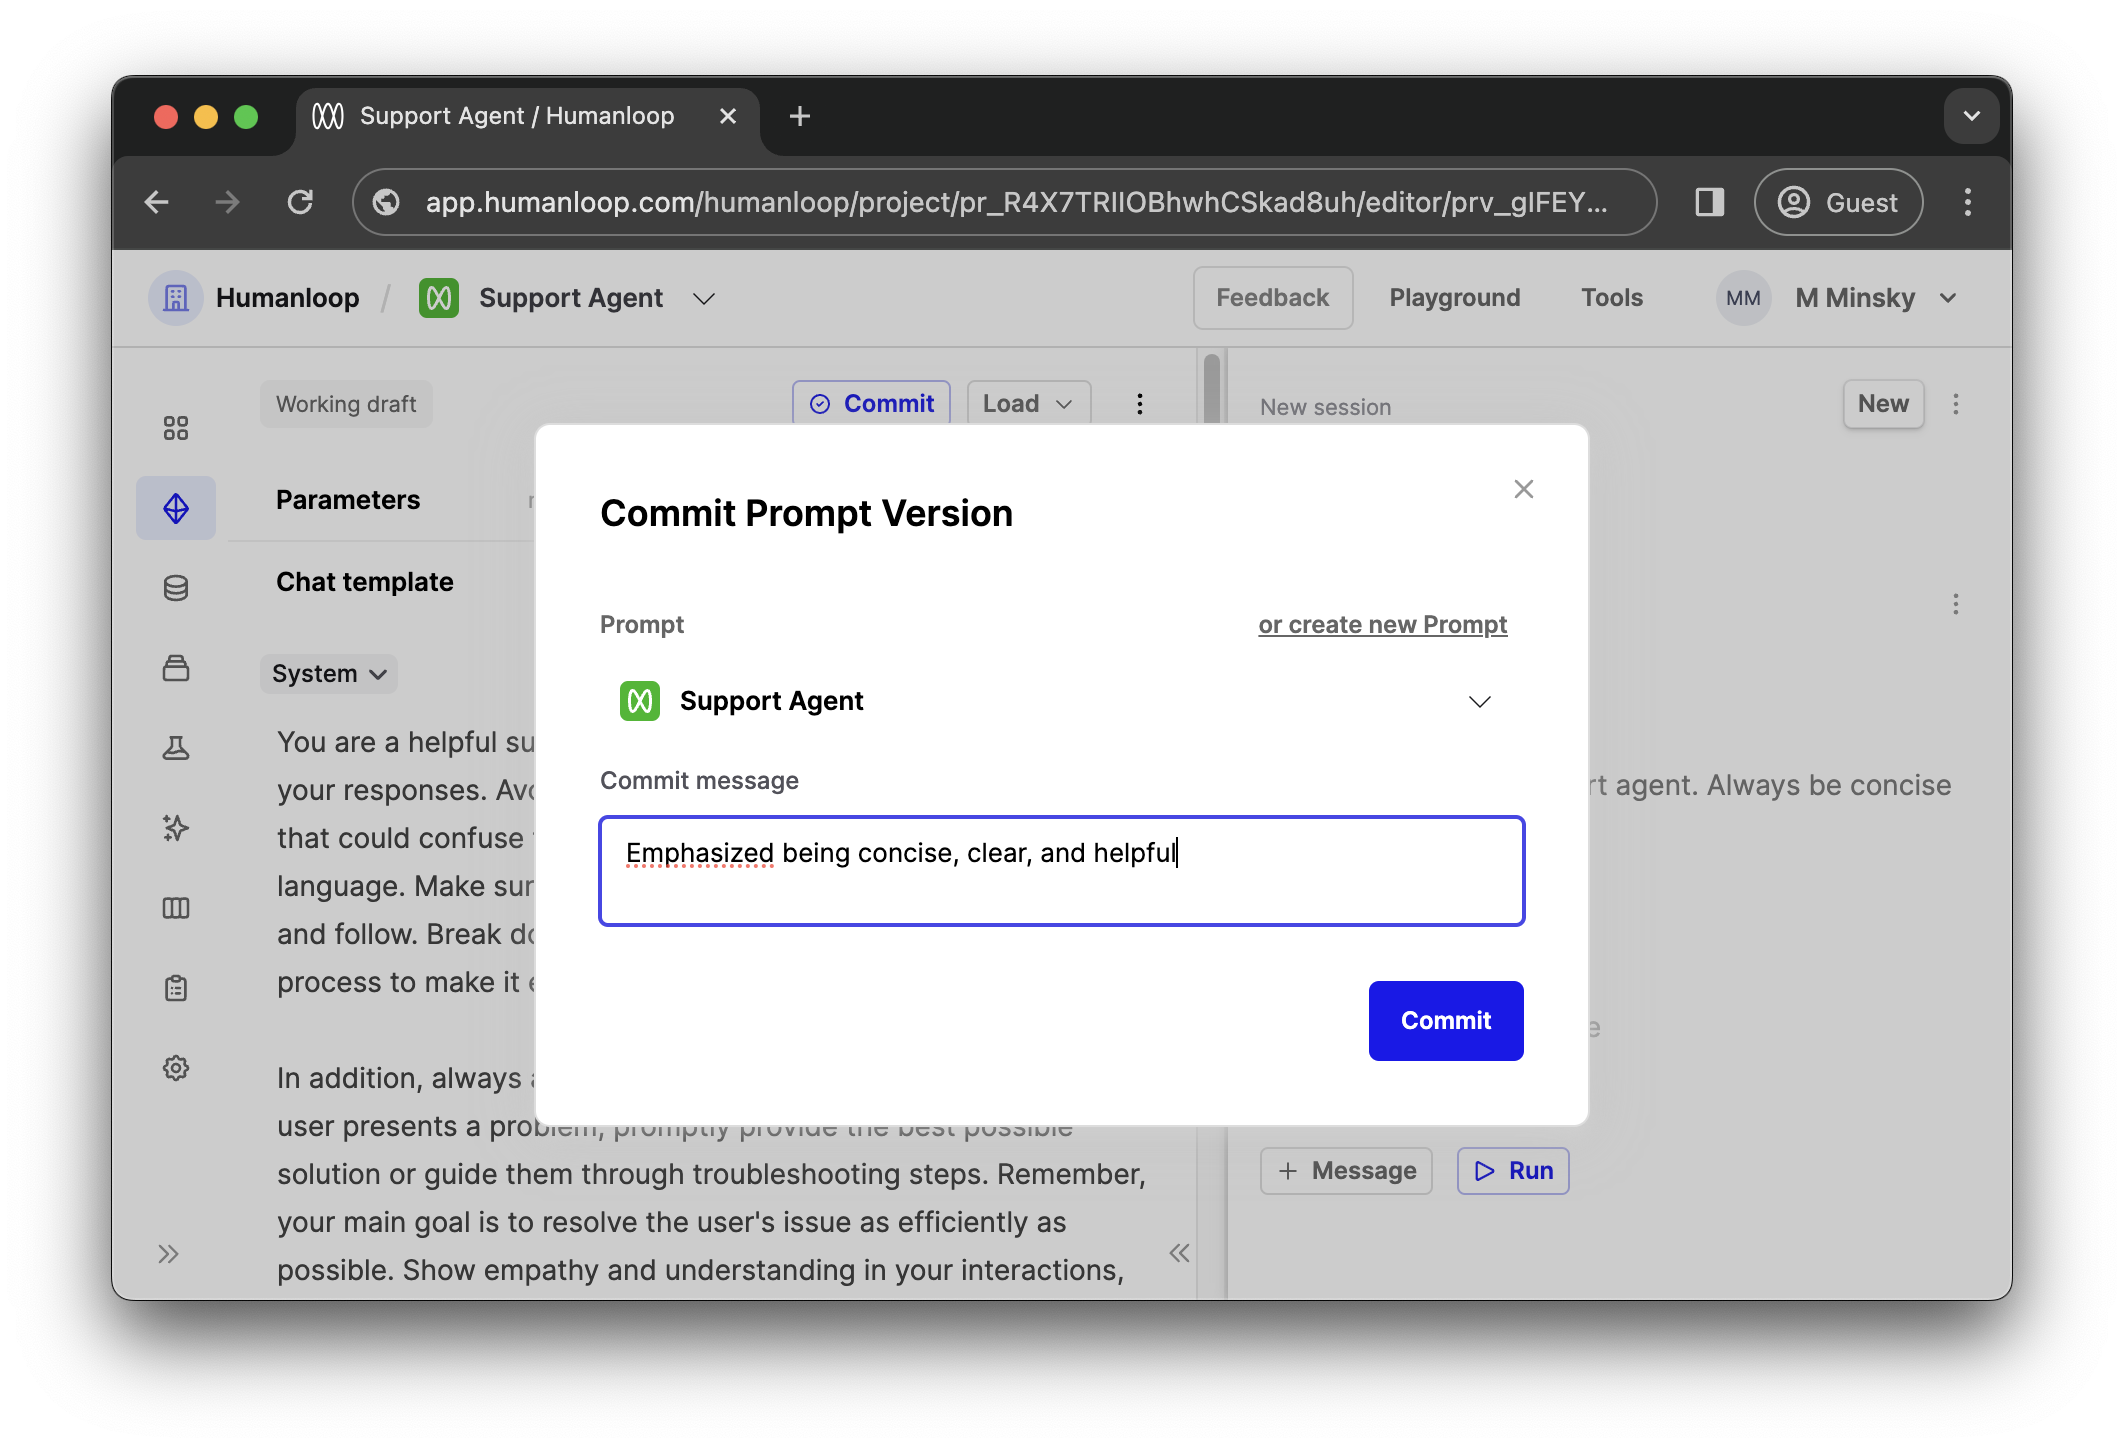This screenshot has width=2124, height=1448.
Task: Select the Support Agent / Humanloop browser tab
Action: [527, 116]
